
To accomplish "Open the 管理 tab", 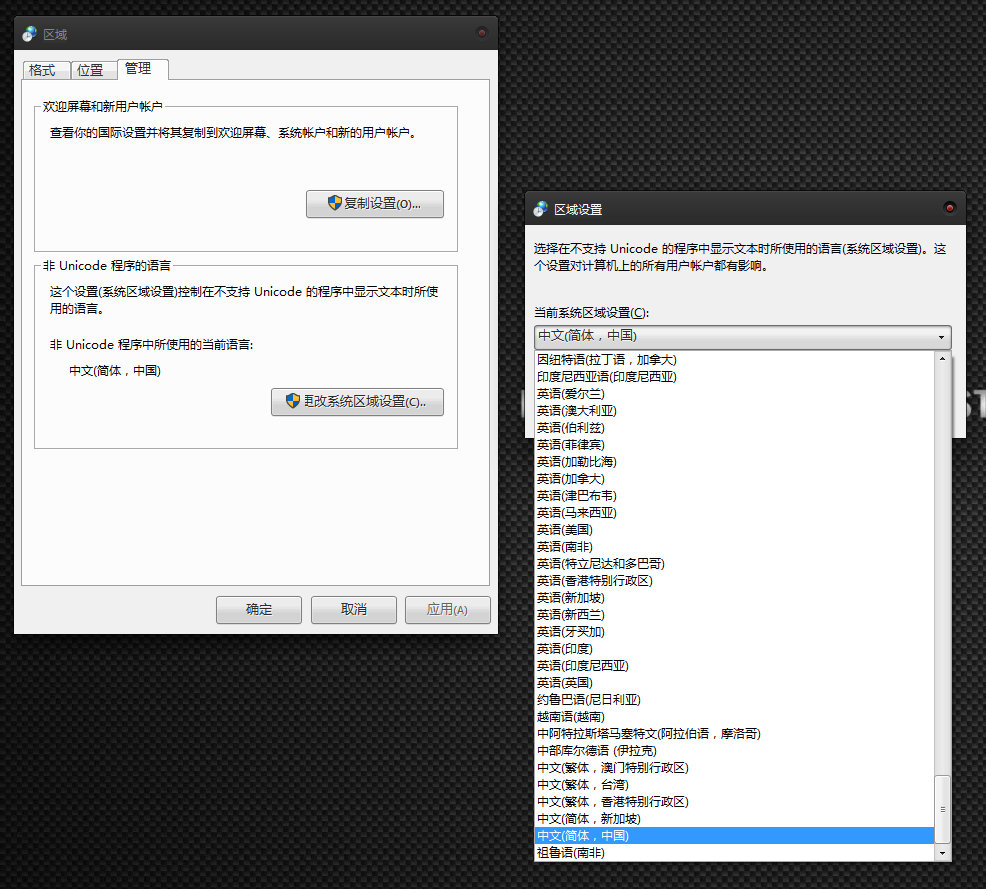I will 139,69.
